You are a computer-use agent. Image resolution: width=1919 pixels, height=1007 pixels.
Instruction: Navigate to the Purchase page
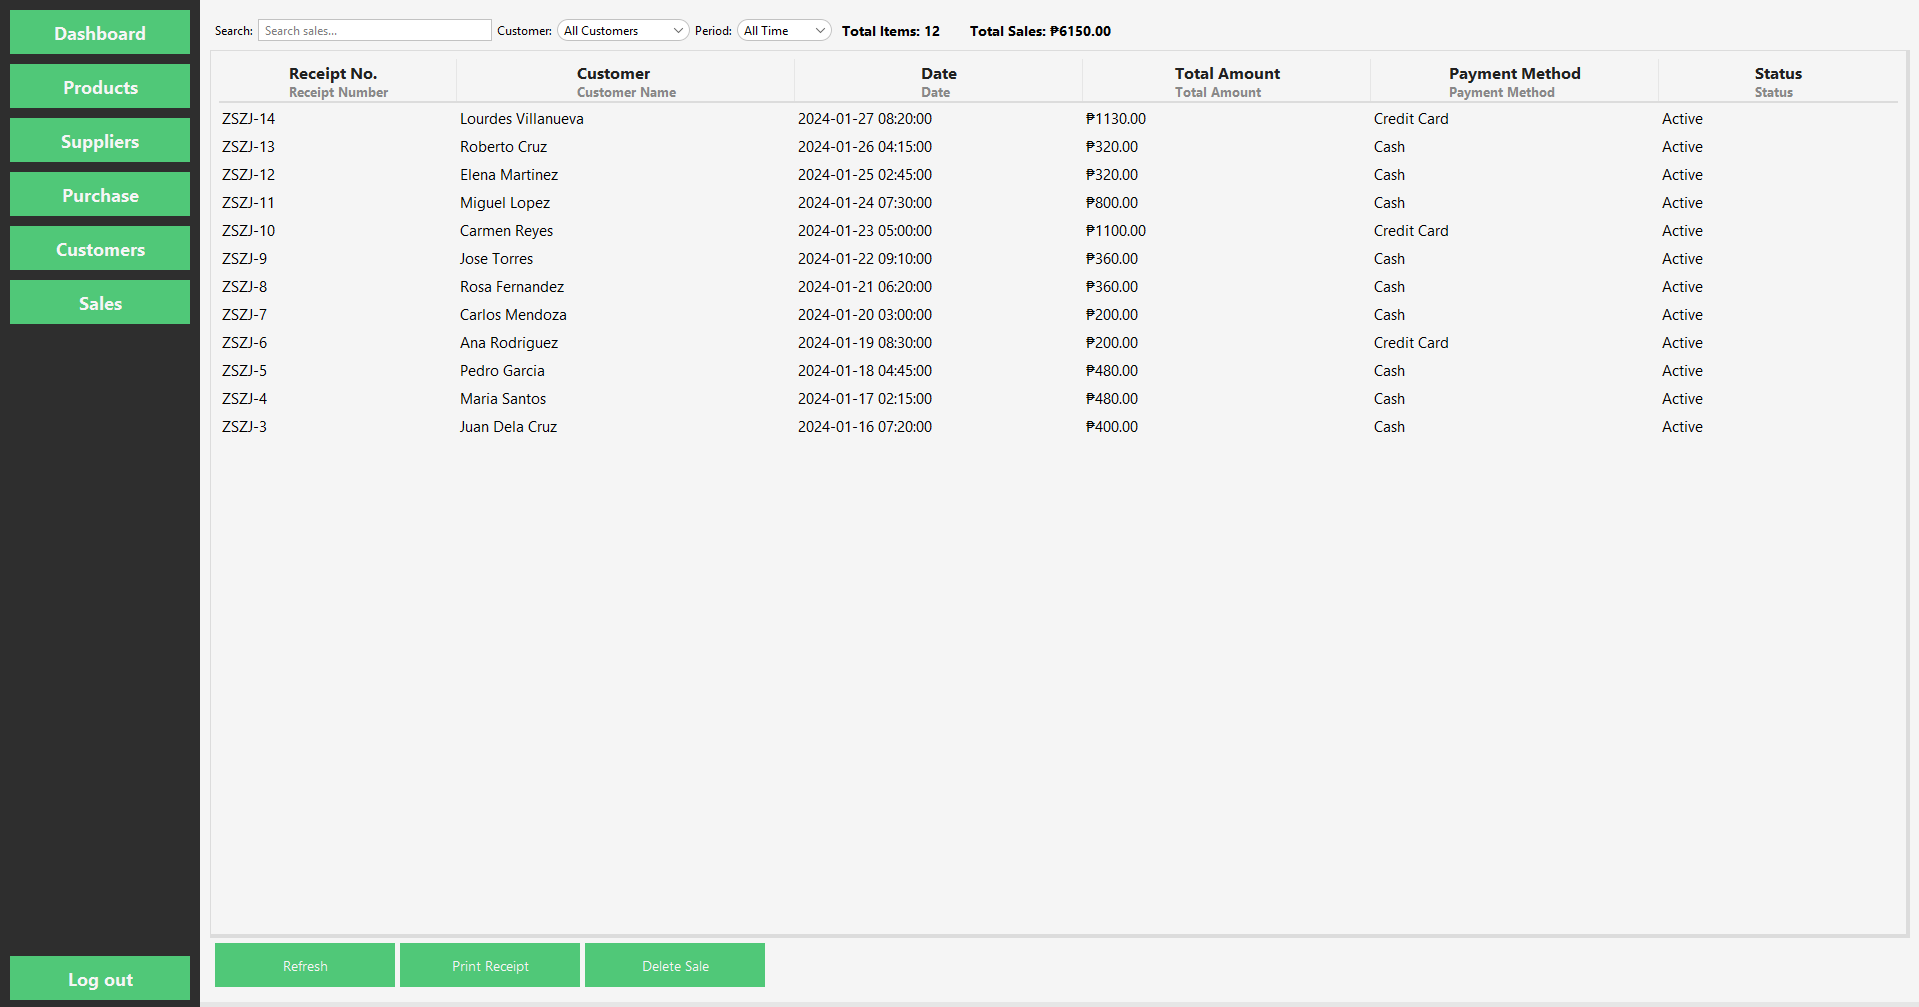click(x=100, y=195)
